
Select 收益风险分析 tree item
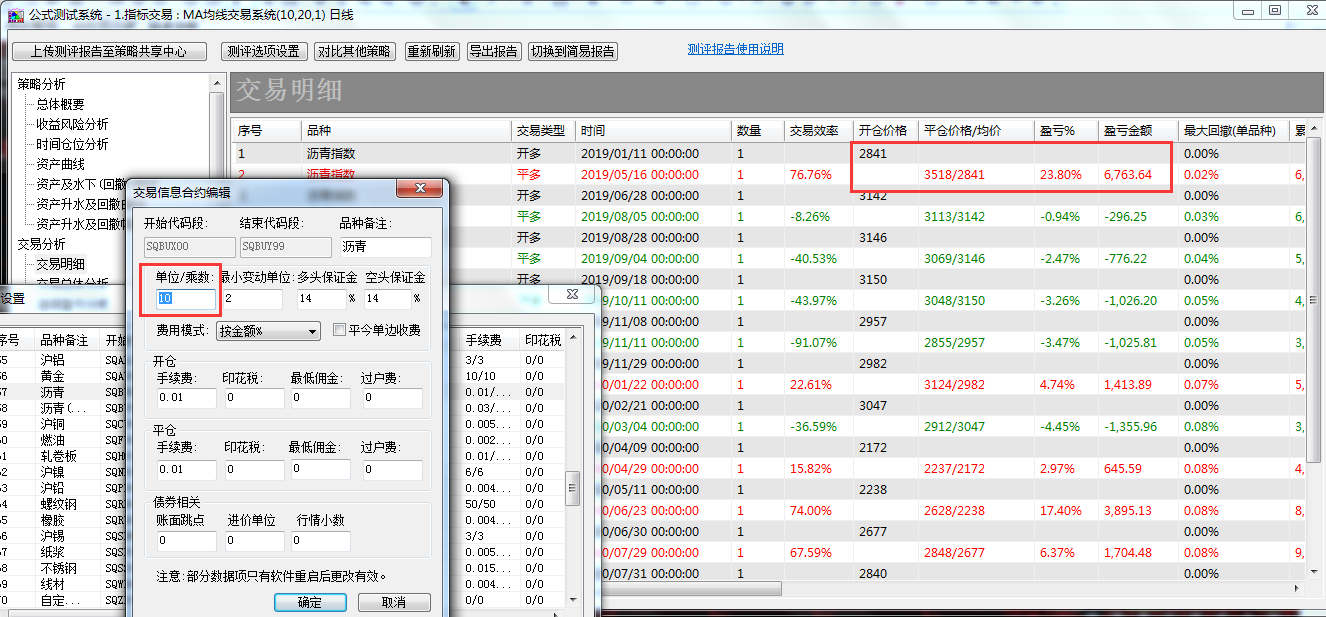72,124
